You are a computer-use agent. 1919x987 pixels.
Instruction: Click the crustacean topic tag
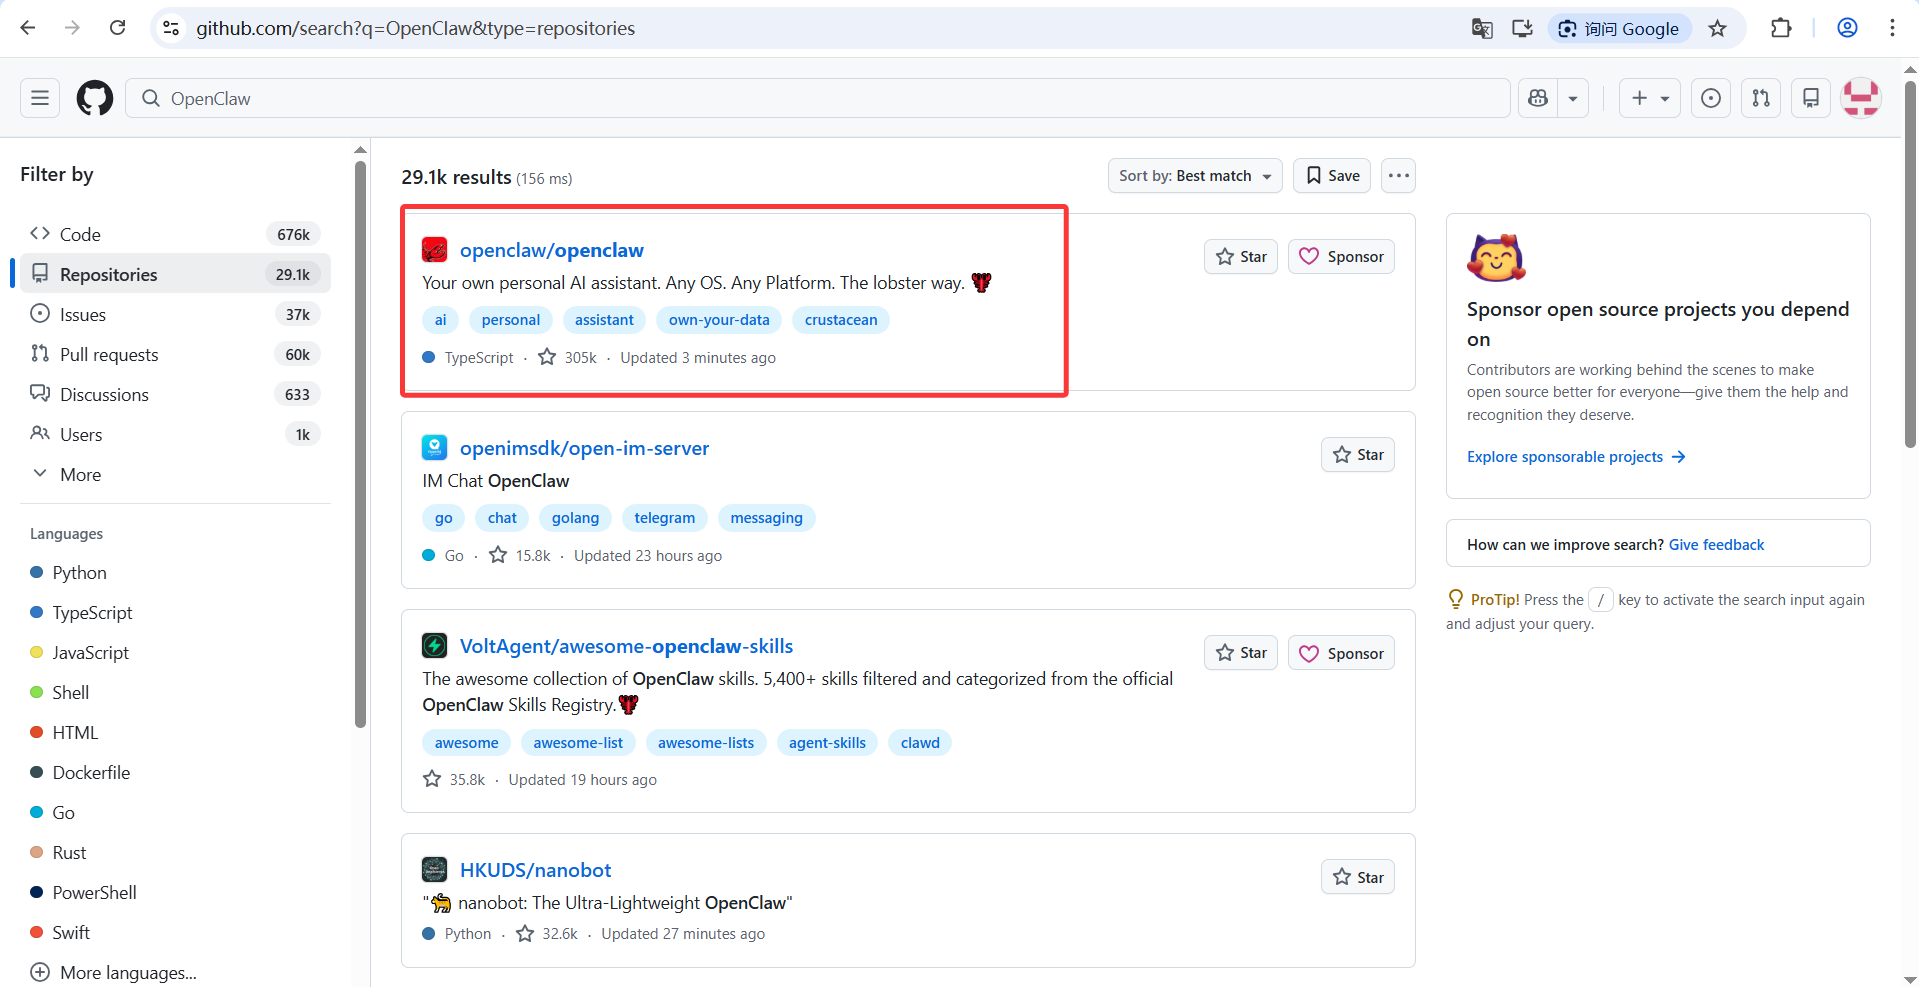click(x=841, y=320)
